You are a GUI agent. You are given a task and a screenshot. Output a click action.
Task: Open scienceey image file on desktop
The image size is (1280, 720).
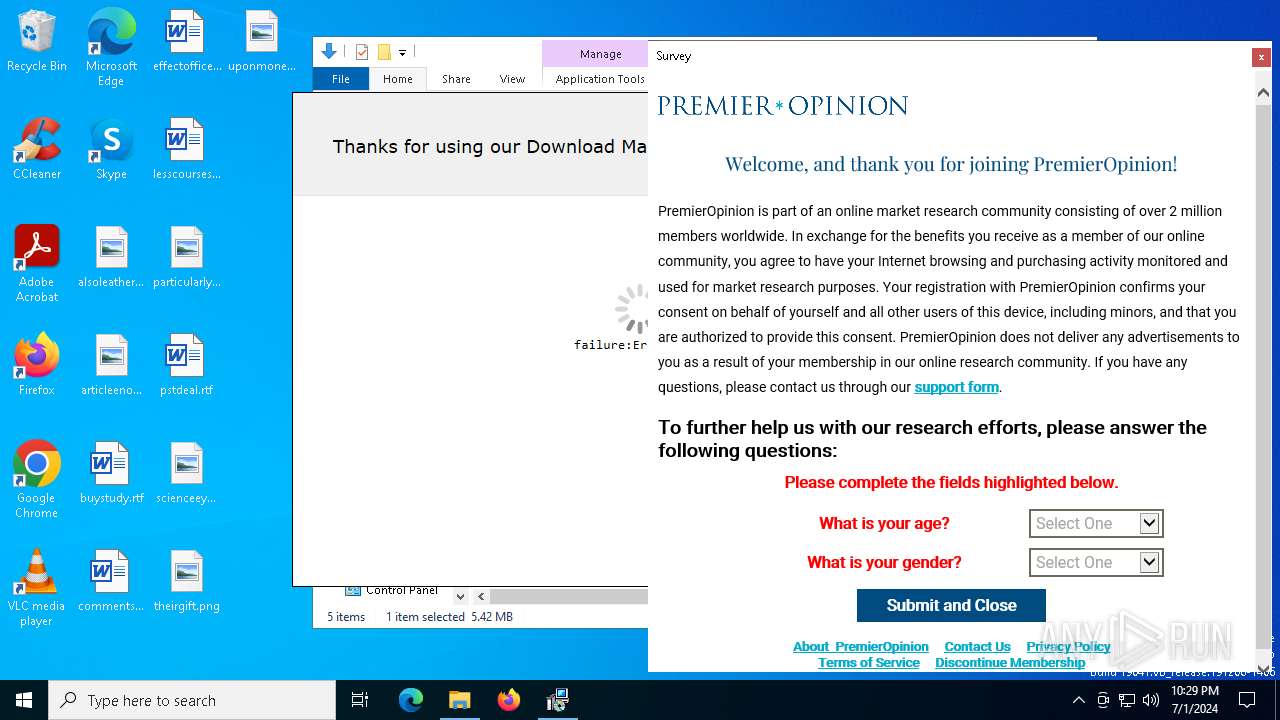(186, 474)
